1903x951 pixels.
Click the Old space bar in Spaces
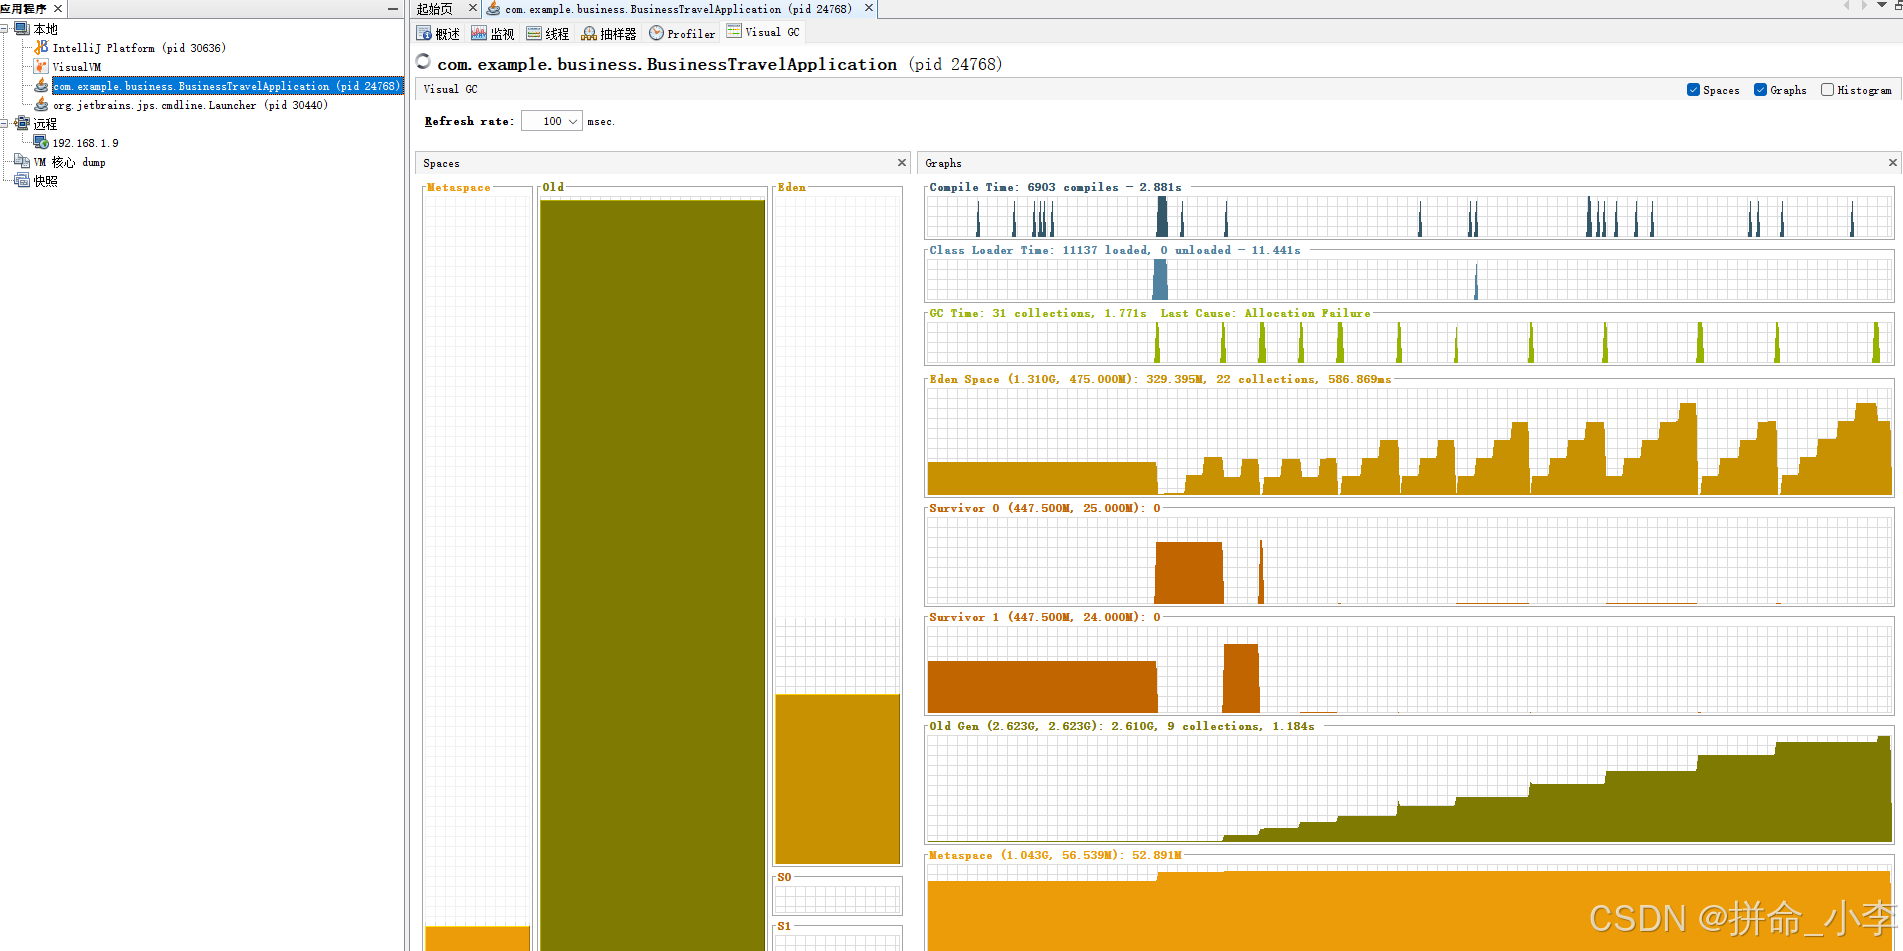click(652, 573)
